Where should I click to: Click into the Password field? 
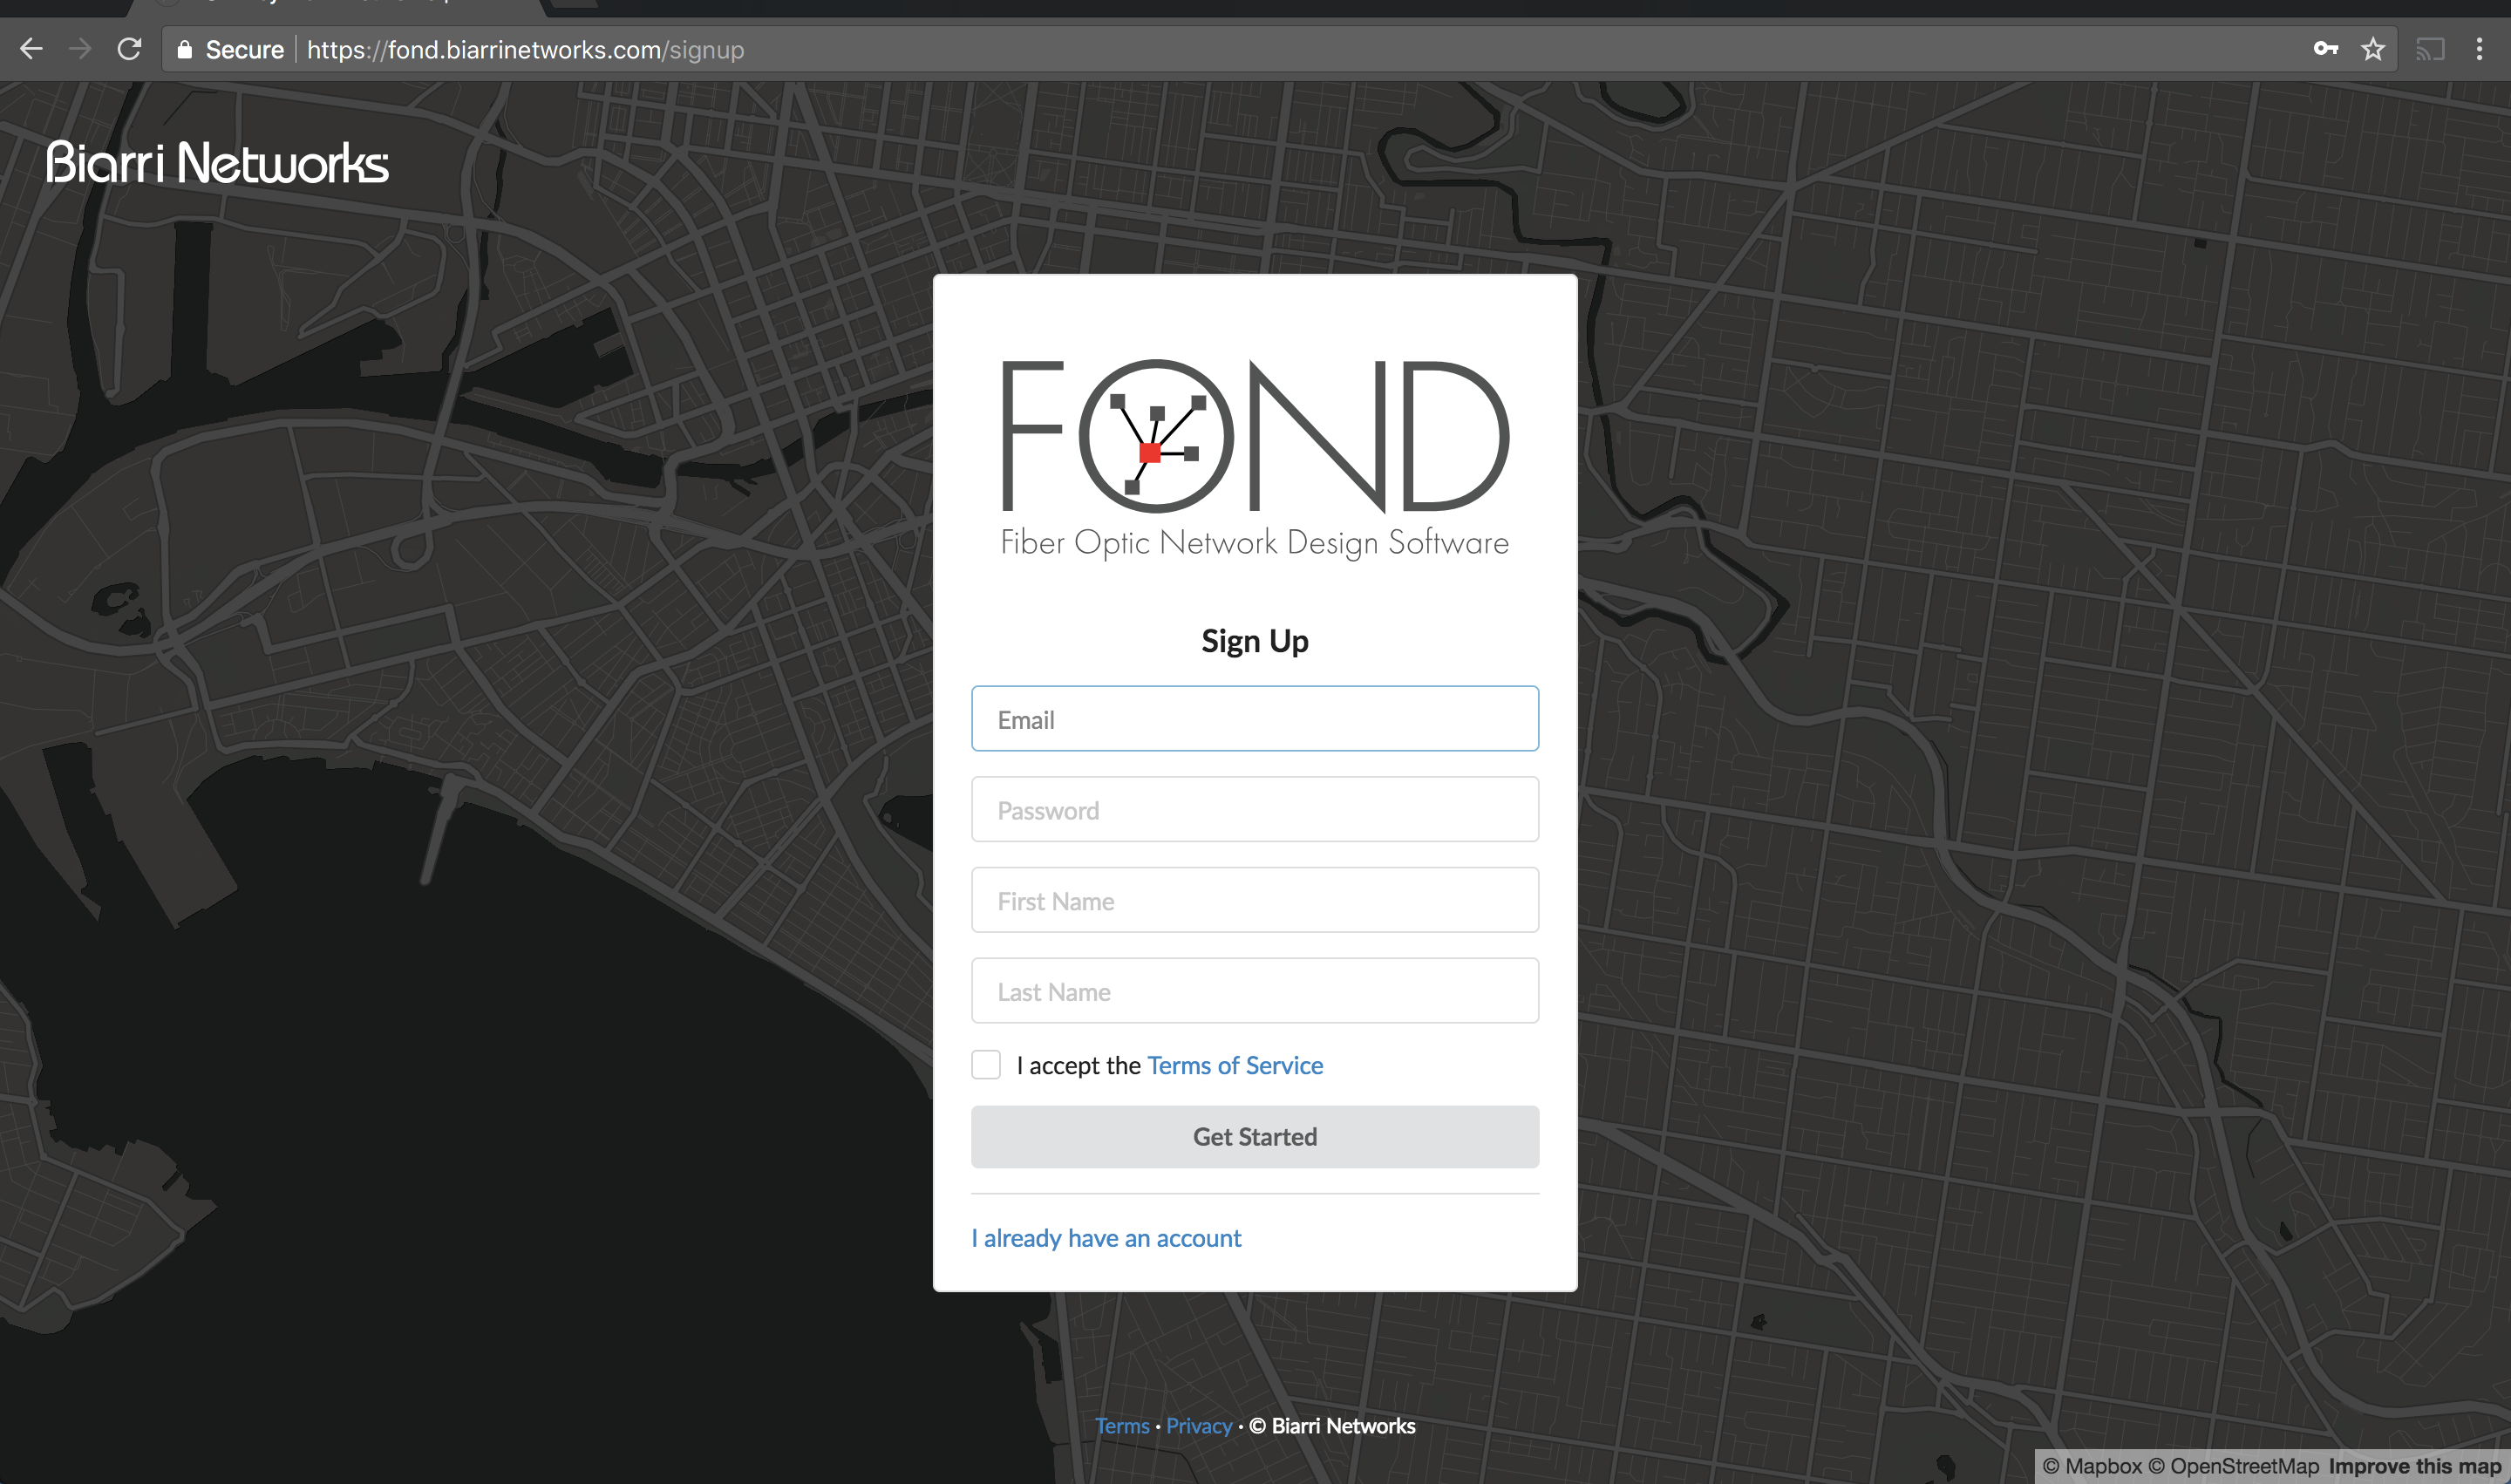[x=1255, y=810]
